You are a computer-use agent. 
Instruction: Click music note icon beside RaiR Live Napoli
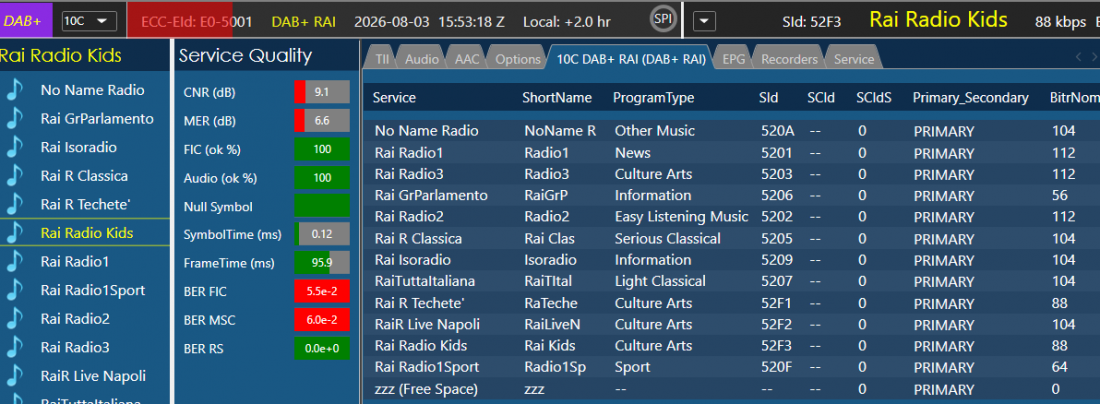[x=15, y=377]
